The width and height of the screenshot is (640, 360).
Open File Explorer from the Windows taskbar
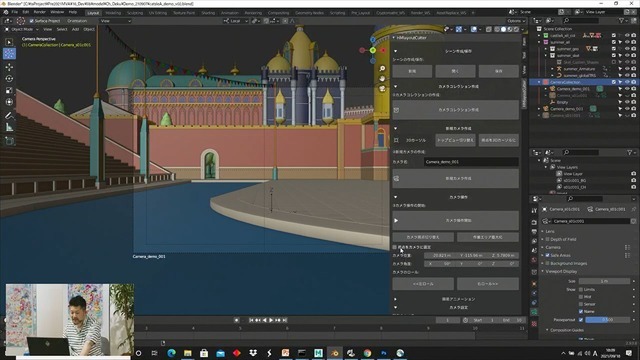coord(188,353)
